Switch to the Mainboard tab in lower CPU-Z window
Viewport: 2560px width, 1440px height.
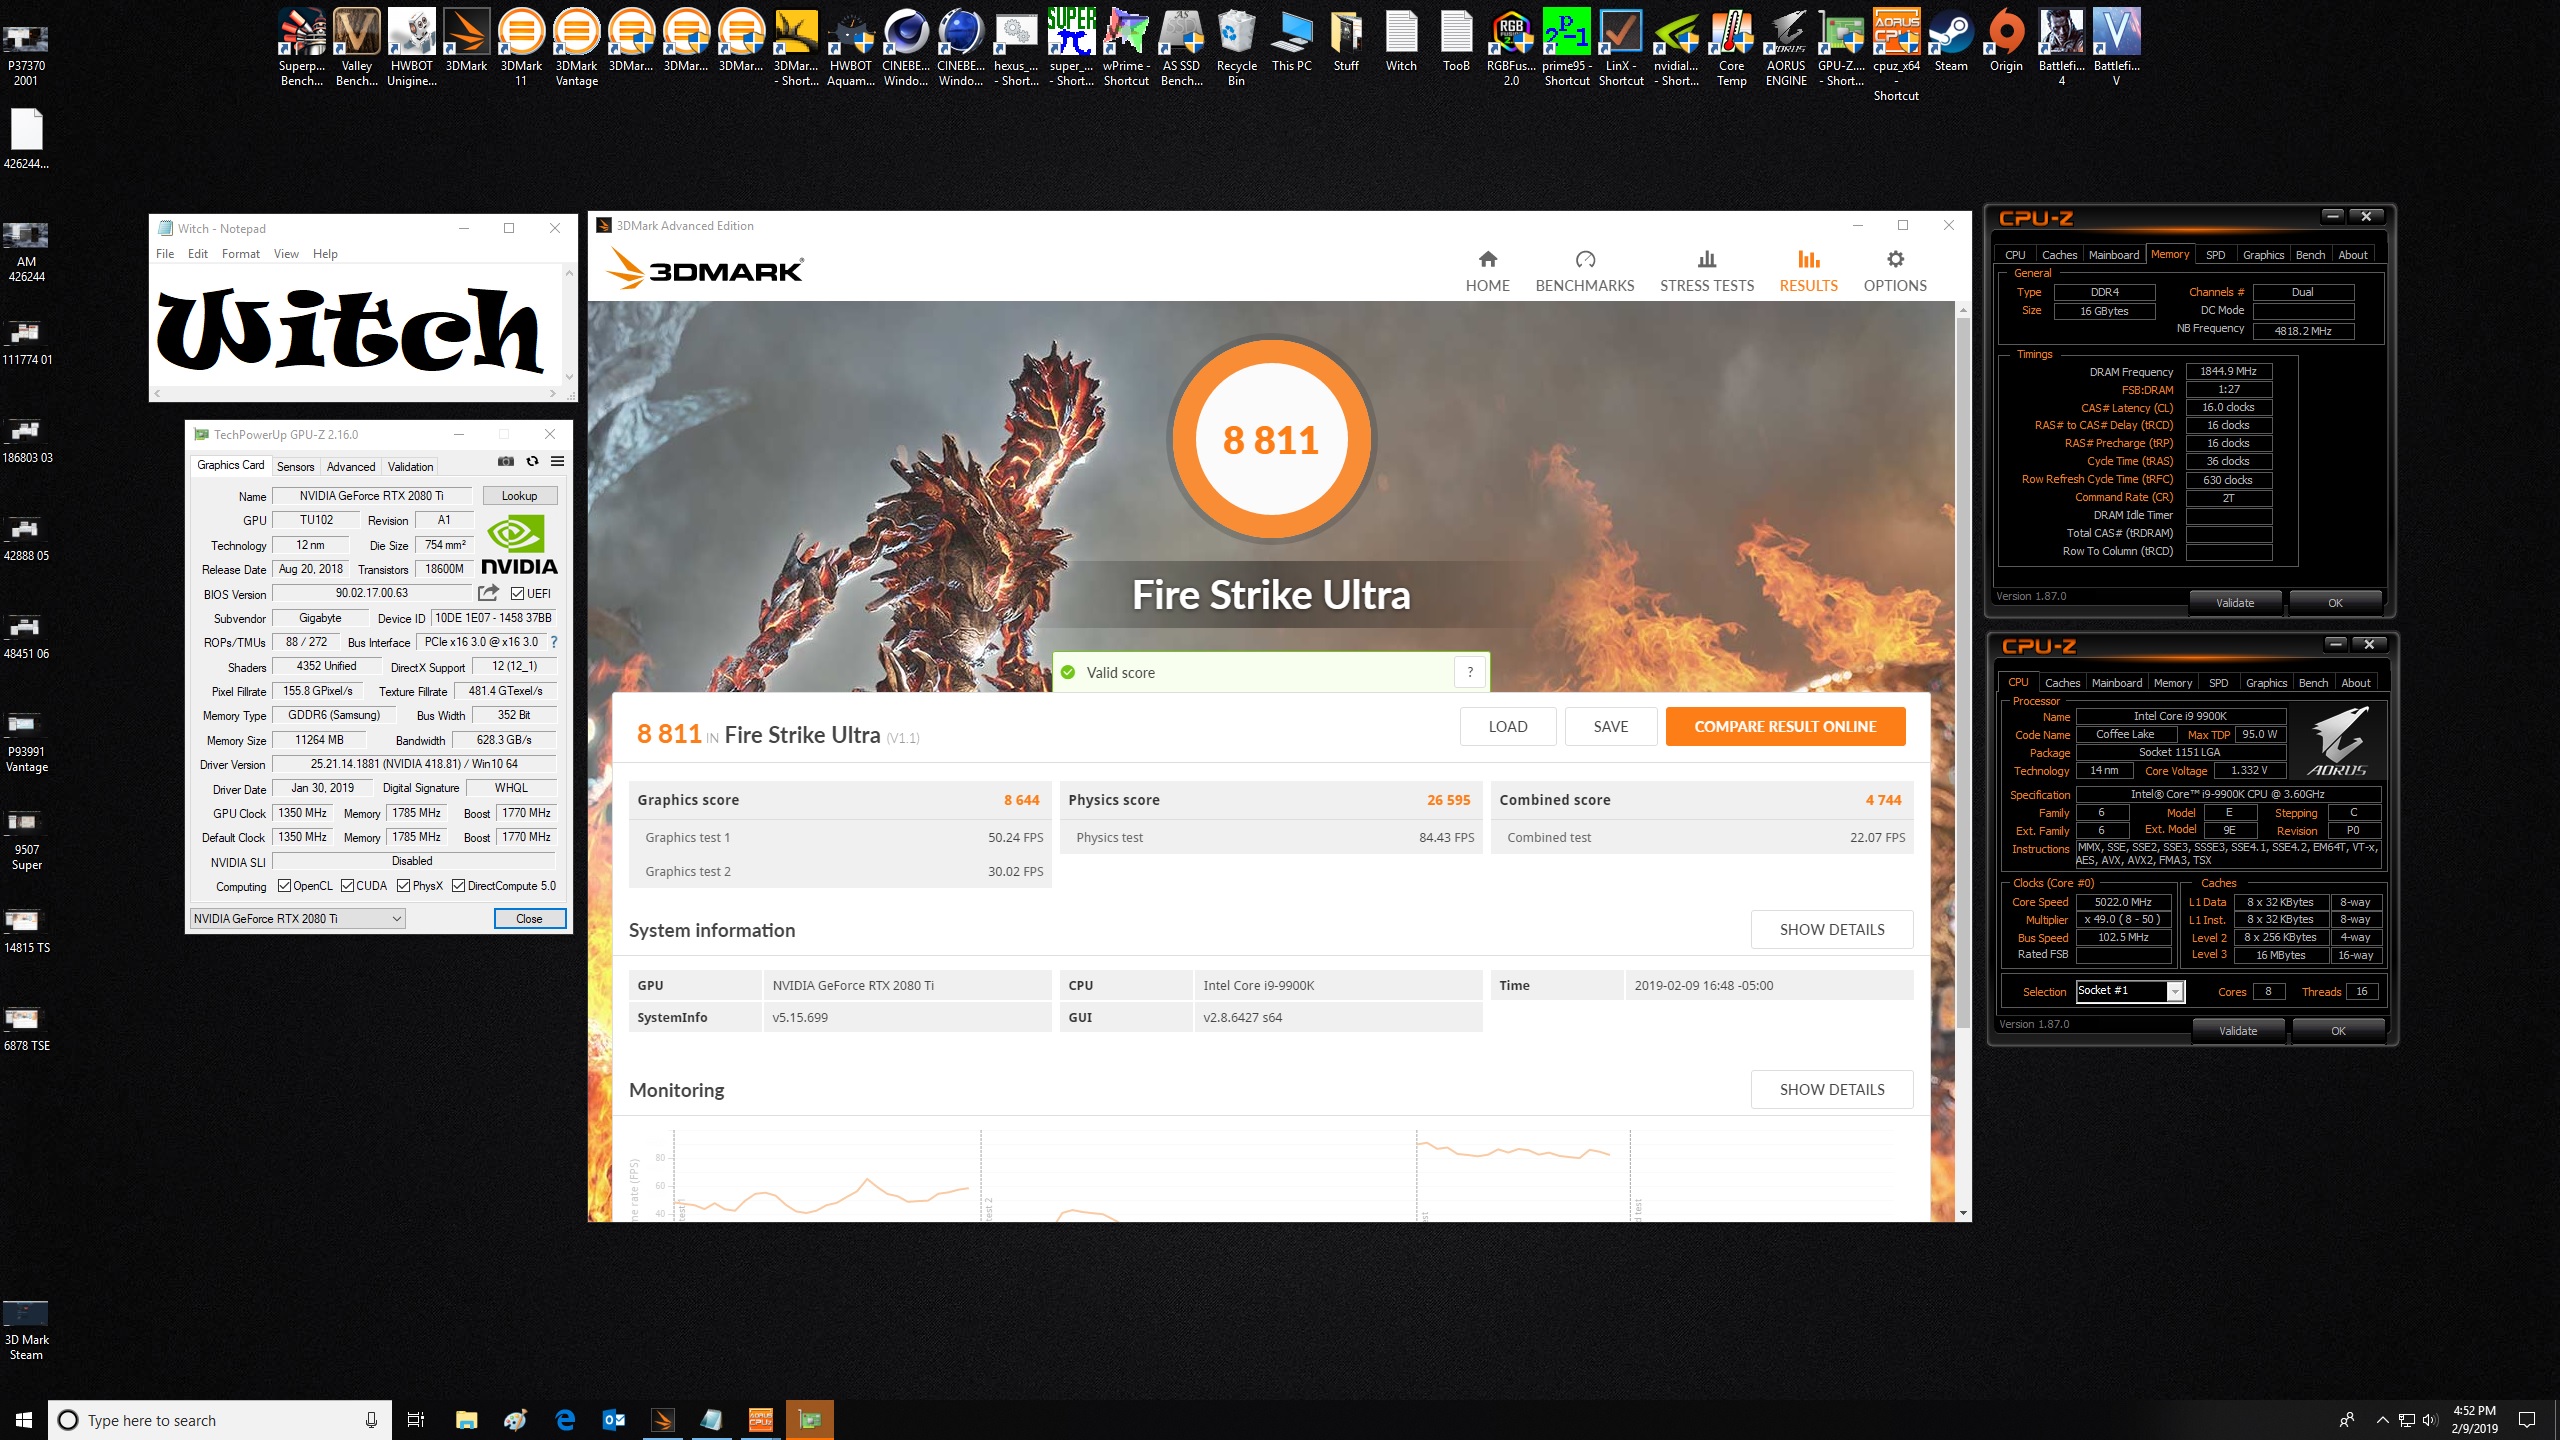[x=2116, y=683]
